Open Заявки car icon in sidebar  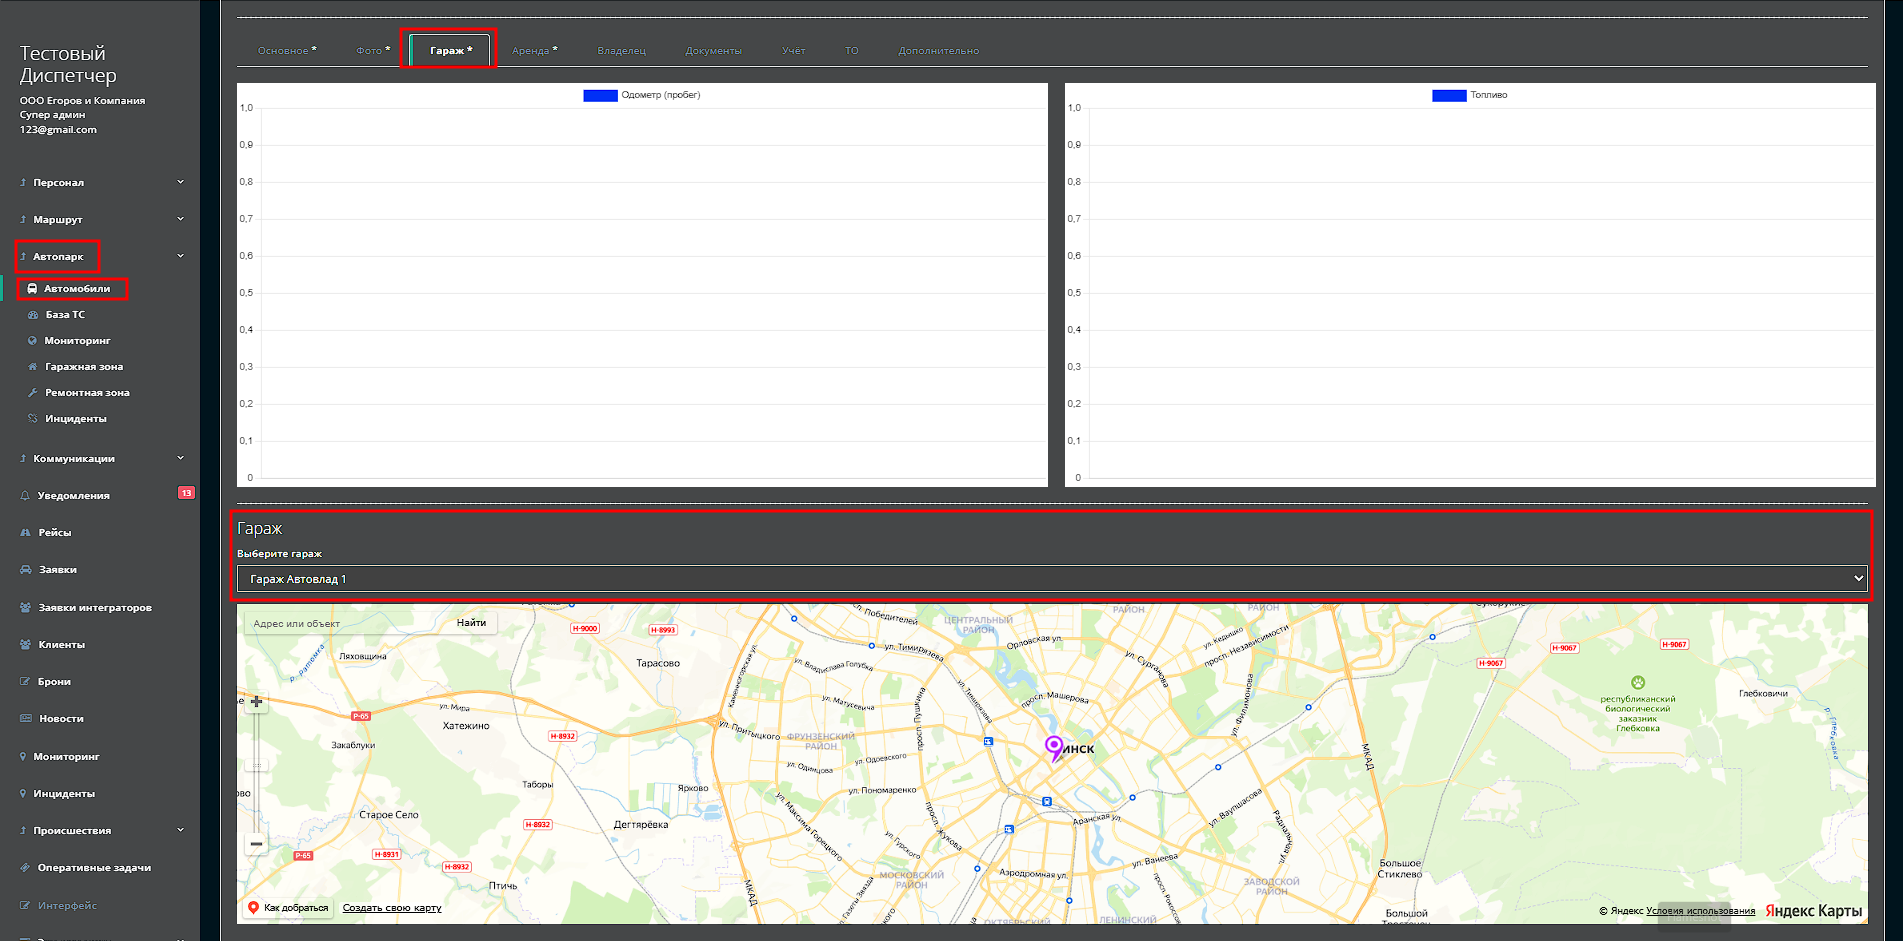[25, 570]
